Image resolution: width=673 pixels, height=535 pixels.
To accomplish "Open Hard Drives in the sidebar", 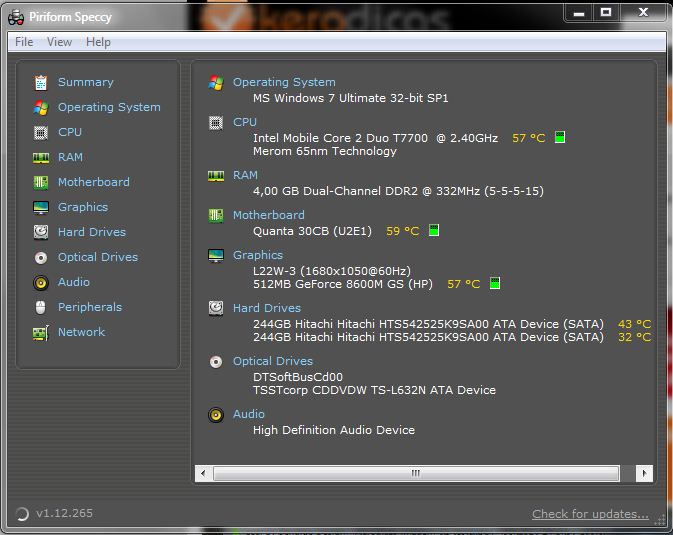I will point(92,232).
